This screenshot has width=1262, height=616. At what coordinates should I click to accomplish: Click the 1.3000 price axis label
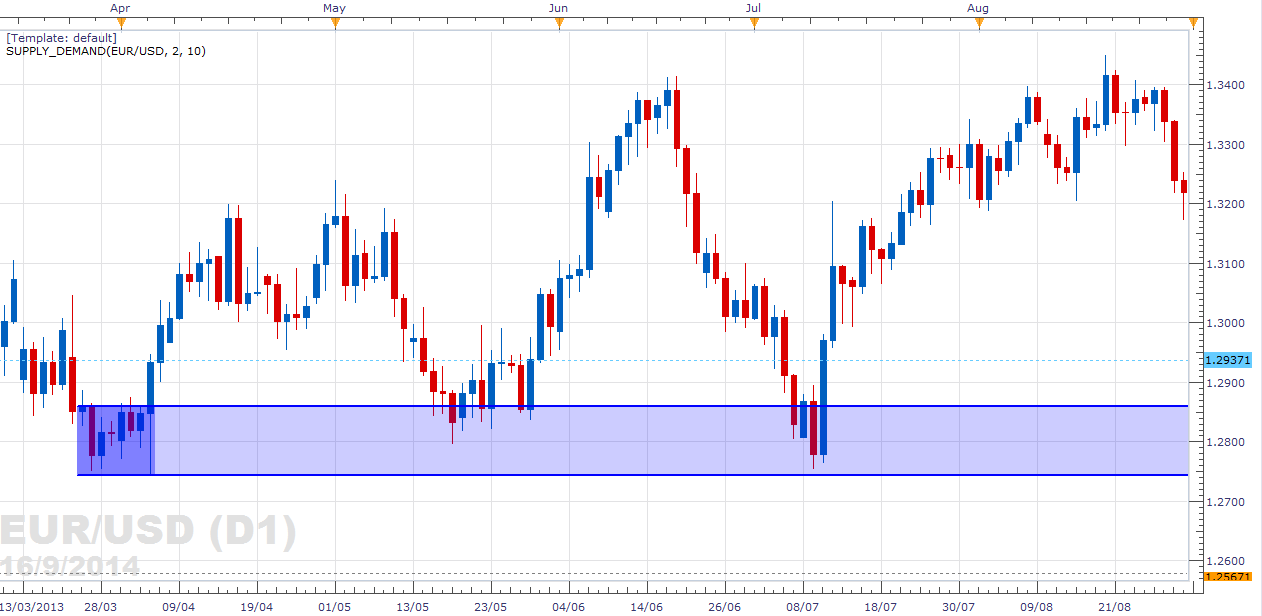tap(1225, 323)
